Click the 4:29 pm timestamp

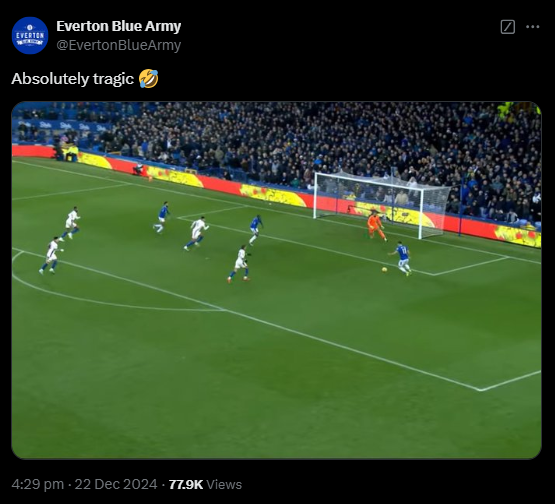click(x=38, y=484)
